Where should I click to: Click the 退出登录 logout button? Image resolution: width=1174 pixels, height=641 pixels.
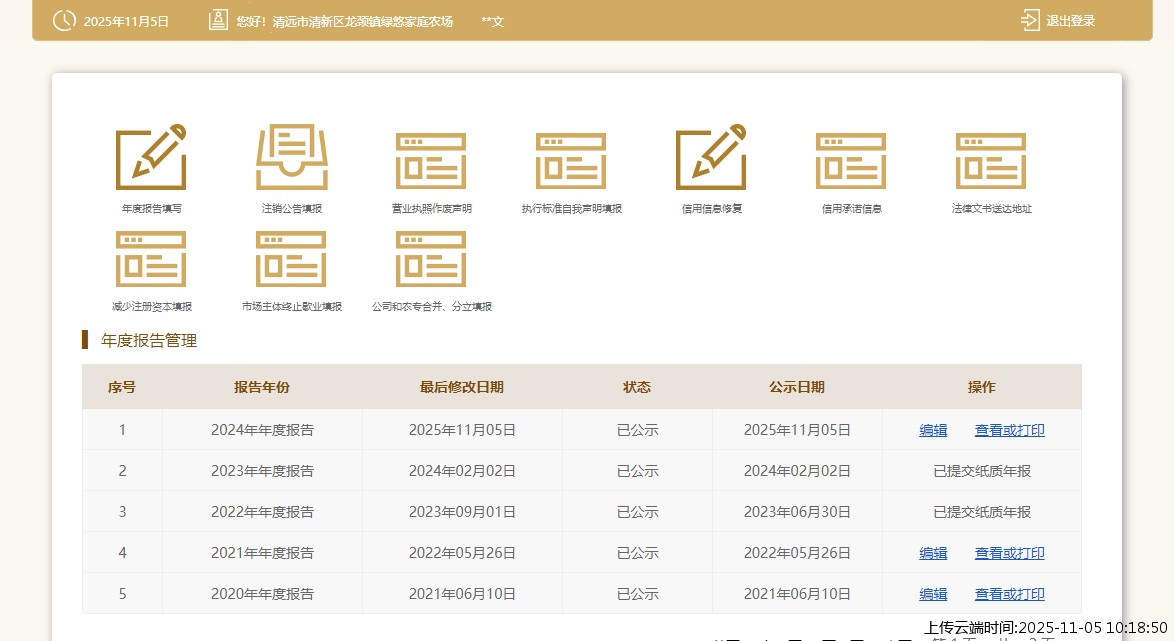[1058, 21]
